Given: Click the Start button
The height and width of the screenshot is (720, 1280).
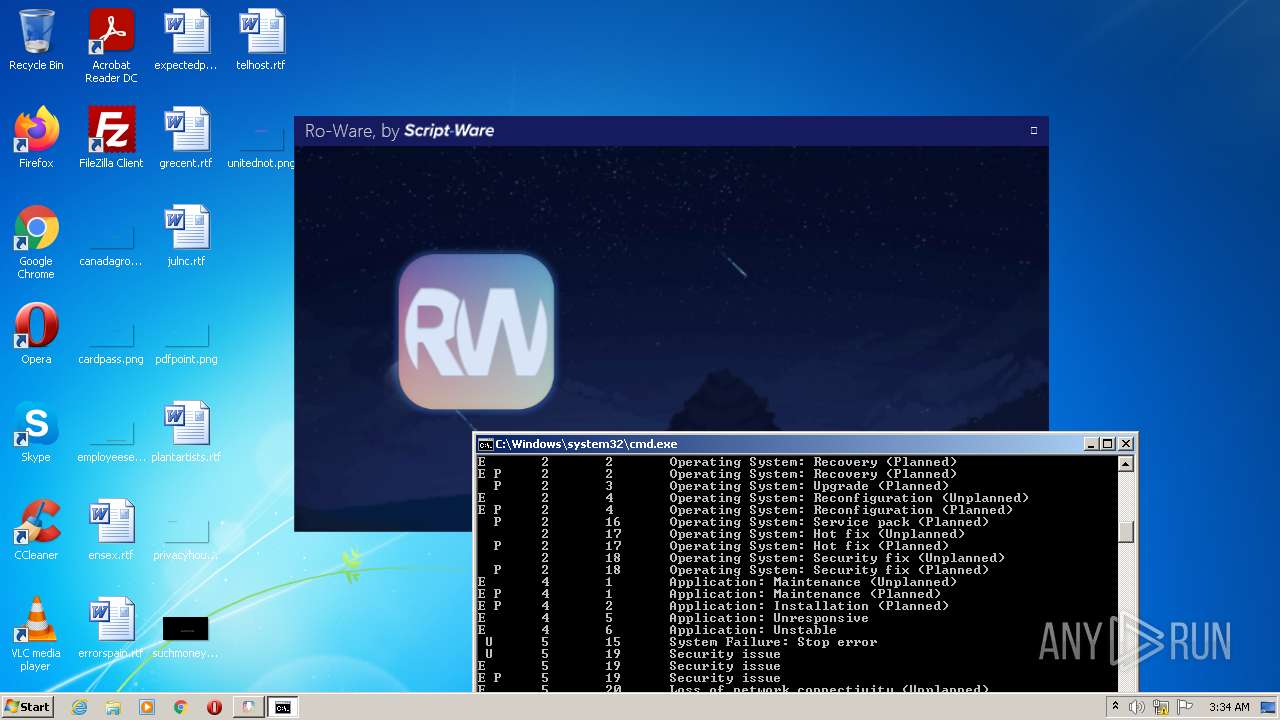Looking at the screenshot, I should click(28, 707).
